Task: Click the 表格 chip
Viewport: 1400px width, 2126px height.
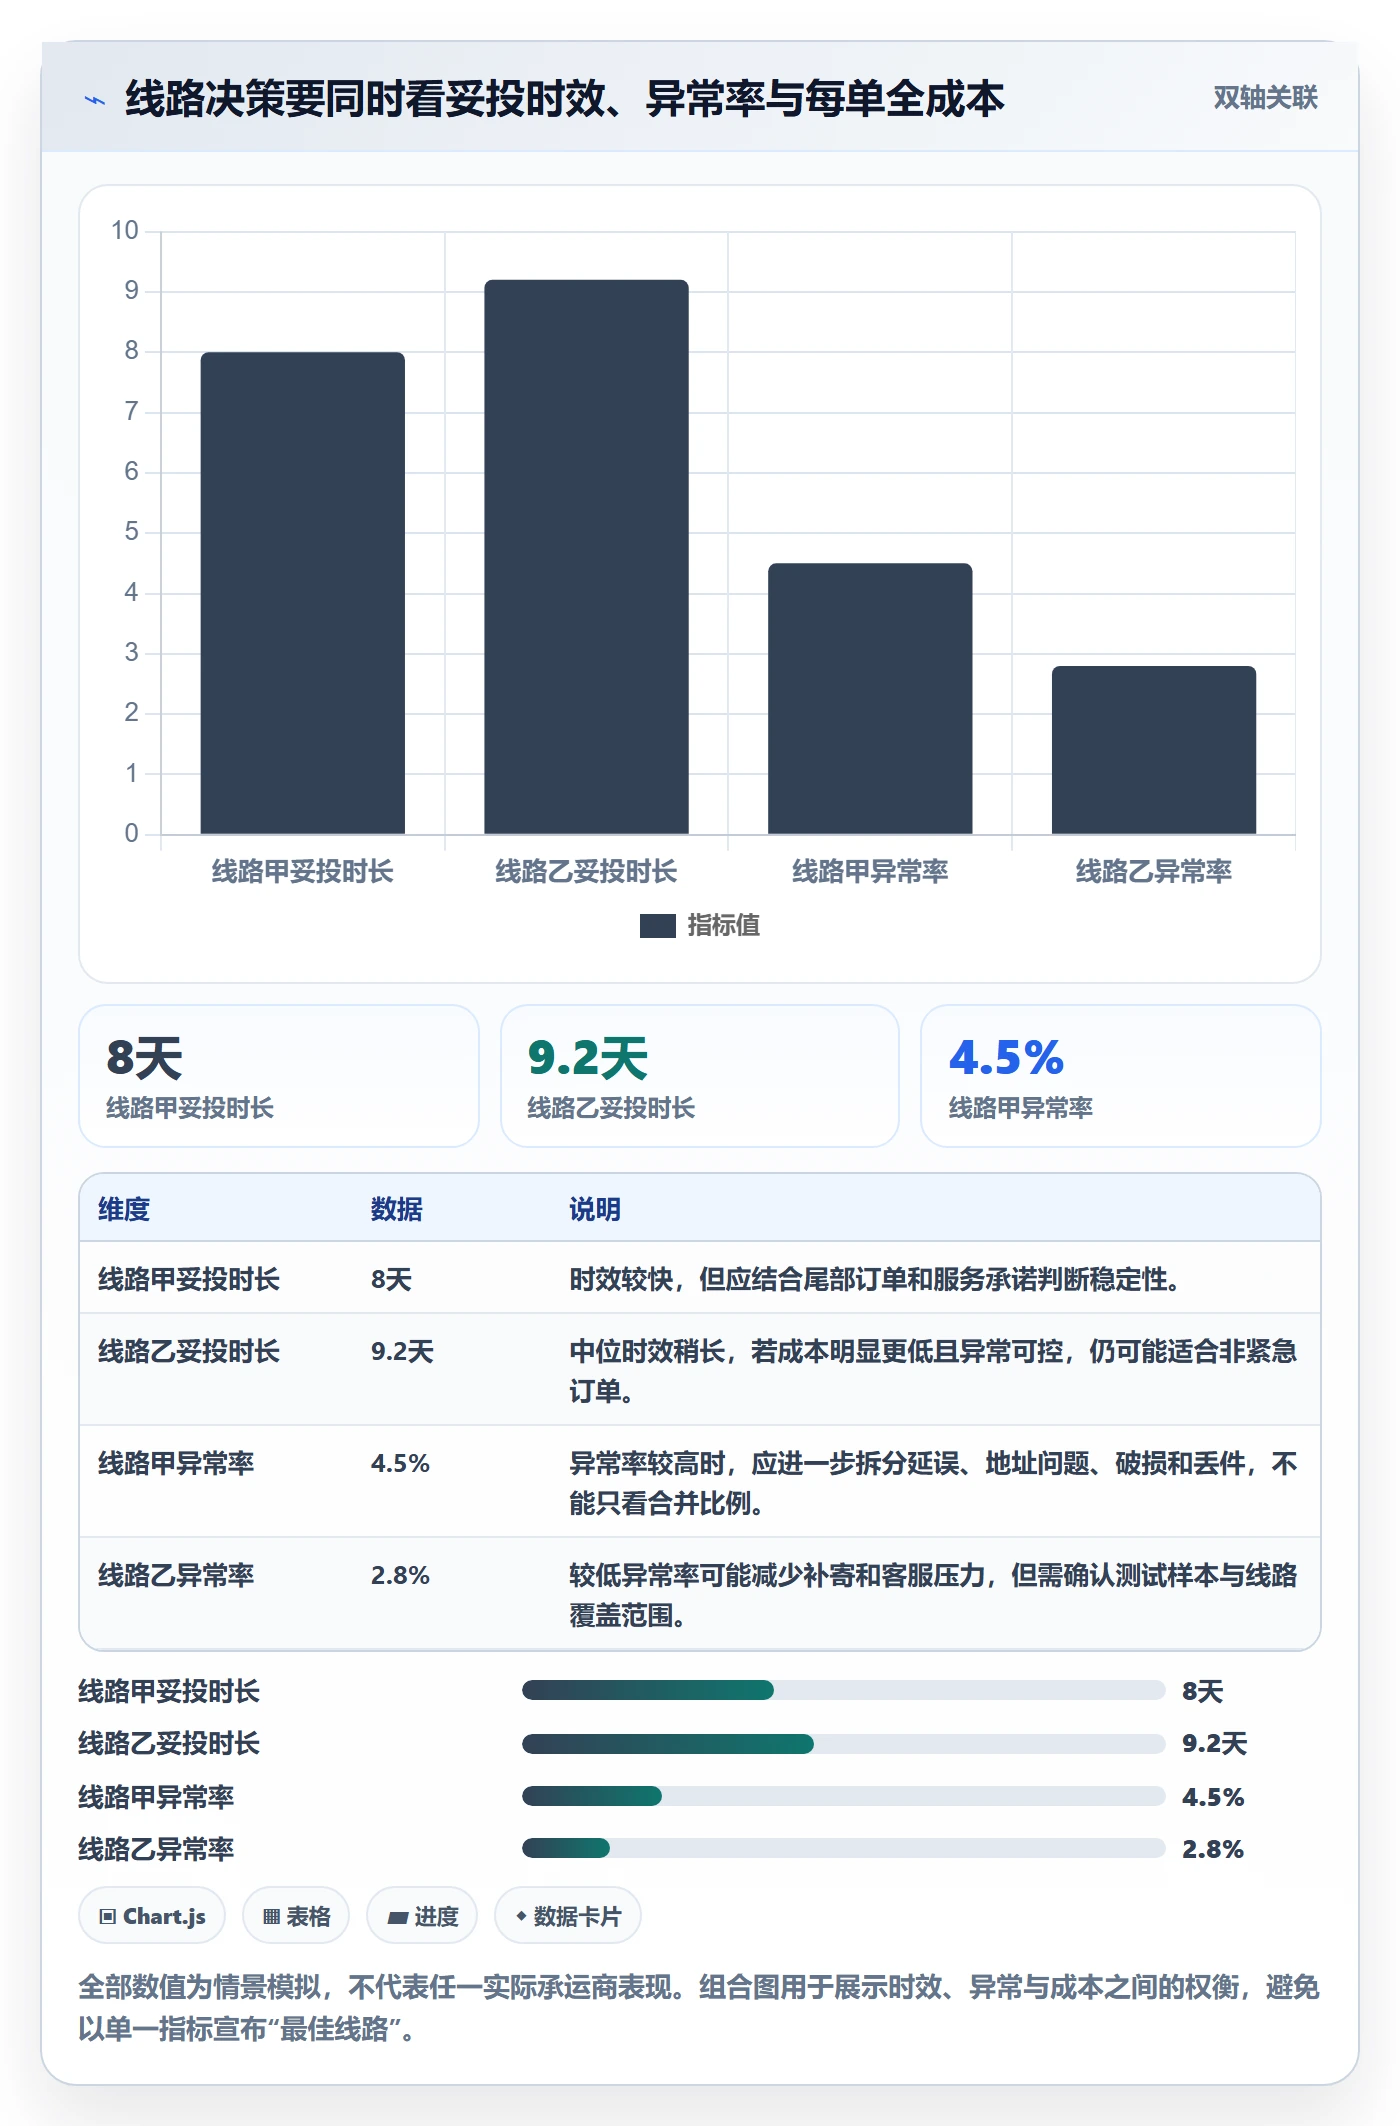Action: 296,1916
